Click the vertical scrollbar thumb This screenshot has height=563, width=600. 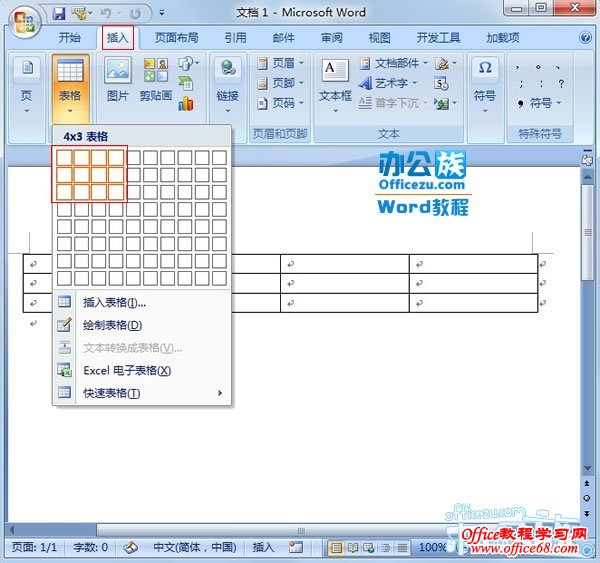point(587,232)
